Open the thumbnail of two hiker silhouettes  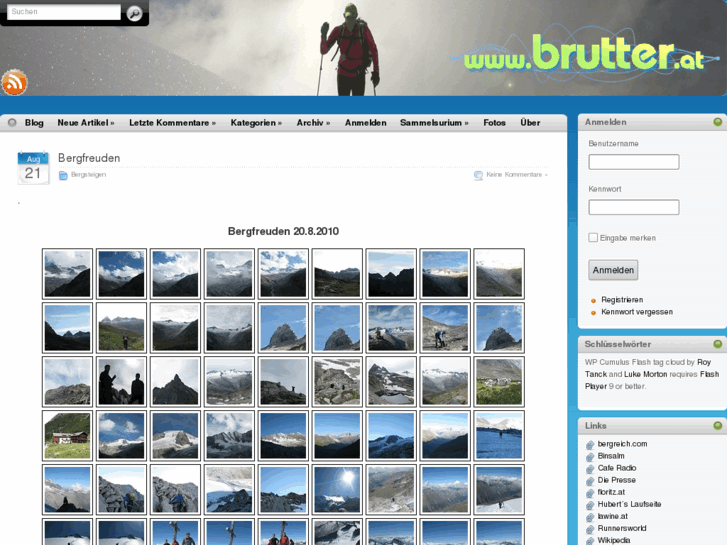tap(121, 382)
